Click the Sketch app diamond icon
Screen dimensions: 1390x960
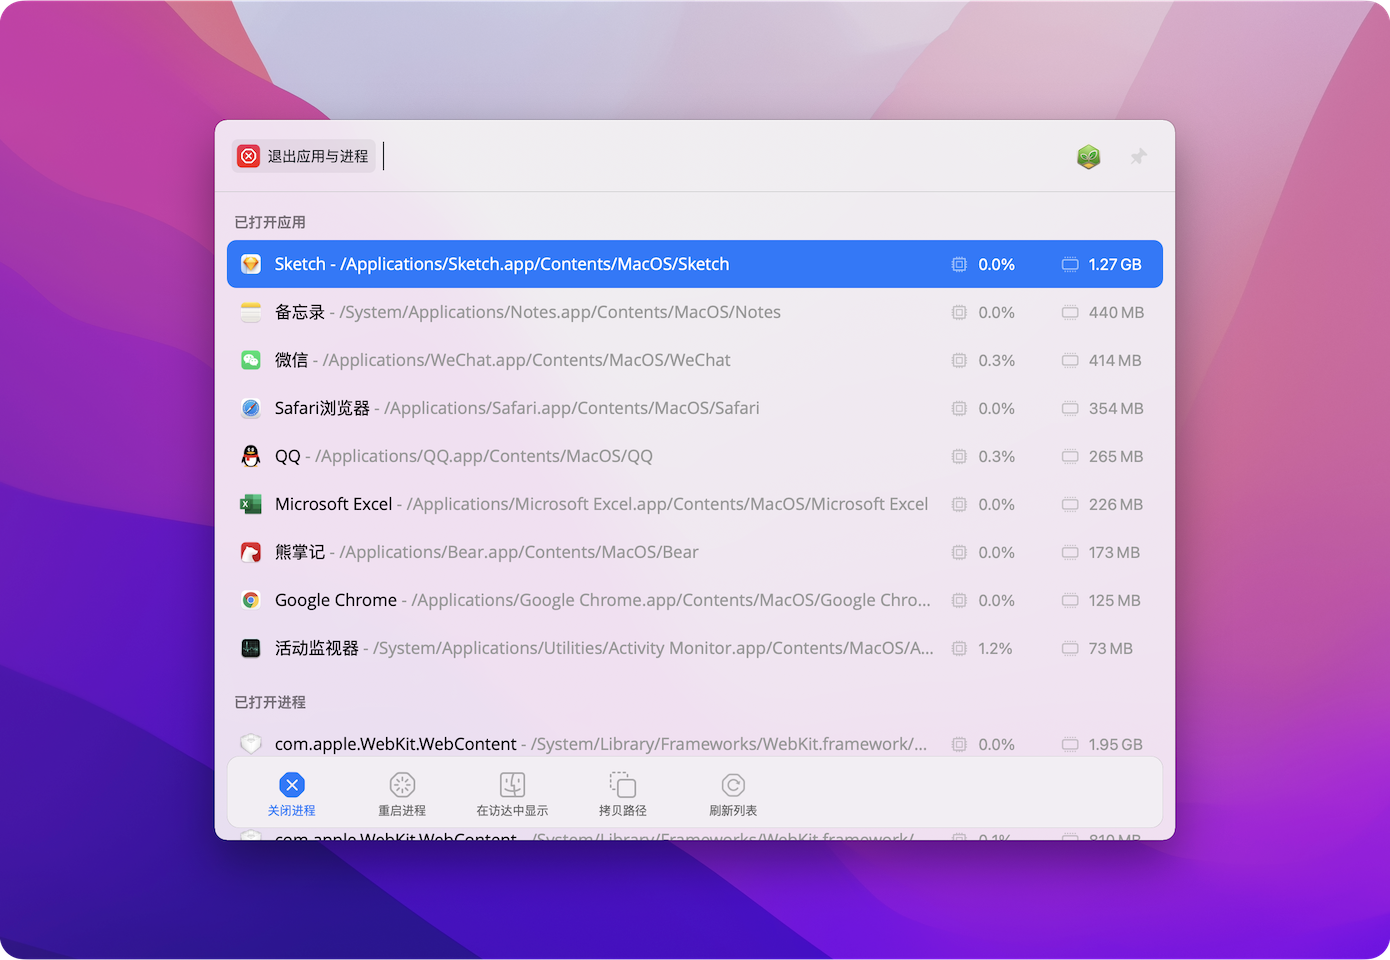(x=251, y=264)
